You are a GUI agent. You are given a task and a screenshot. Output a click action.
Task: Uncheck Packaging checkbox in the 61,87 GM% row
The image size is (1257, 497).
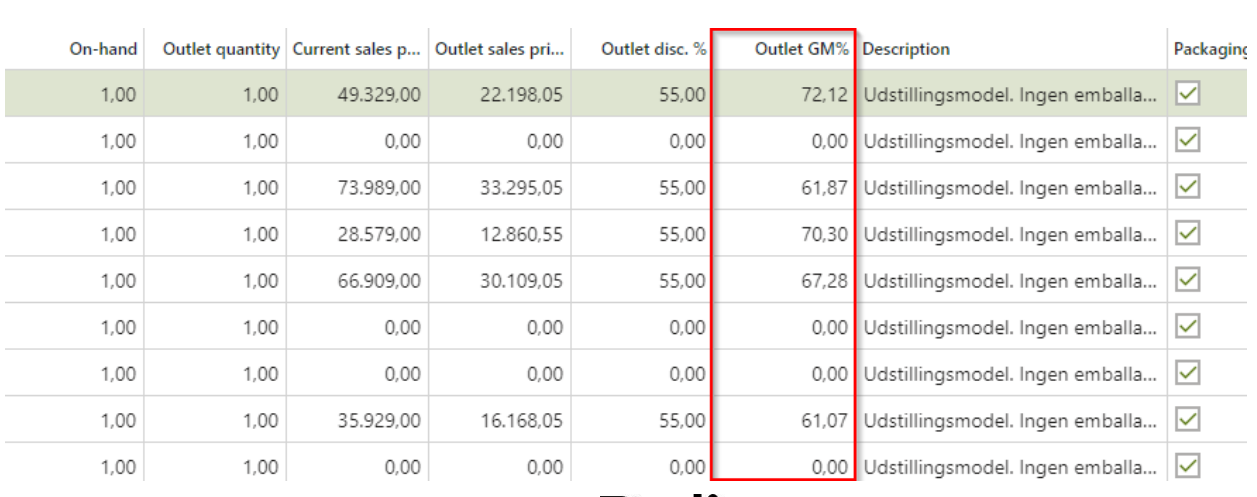[x=1188, y=187]
